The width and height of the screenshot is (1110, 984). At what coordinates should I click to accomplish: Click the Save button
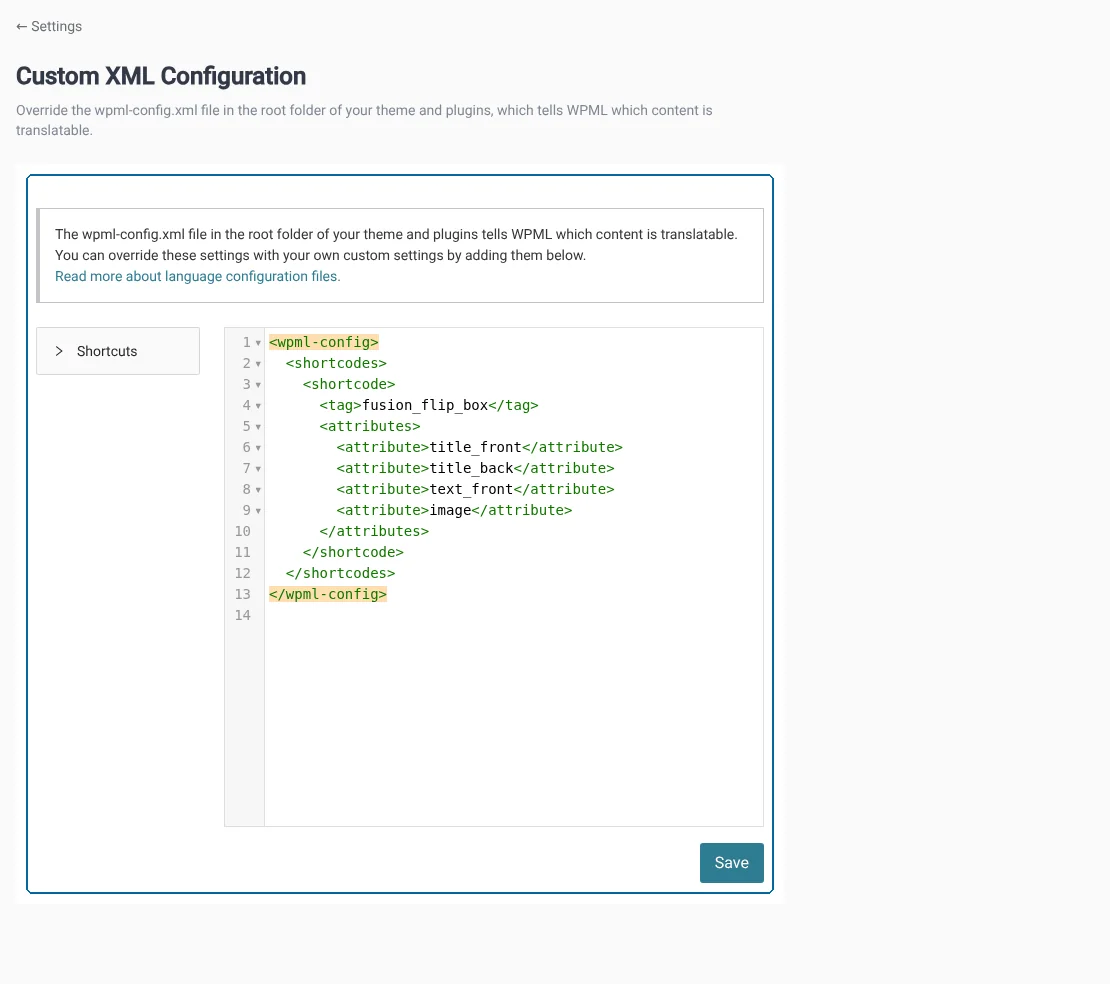pos(731,862)
